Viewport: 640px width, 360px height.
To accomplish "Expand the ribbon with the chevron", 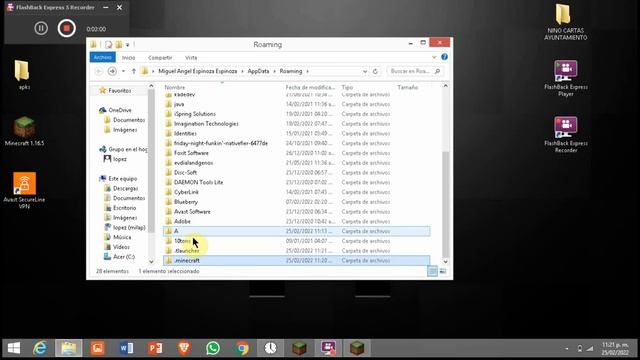I will [x=434, y=57].
